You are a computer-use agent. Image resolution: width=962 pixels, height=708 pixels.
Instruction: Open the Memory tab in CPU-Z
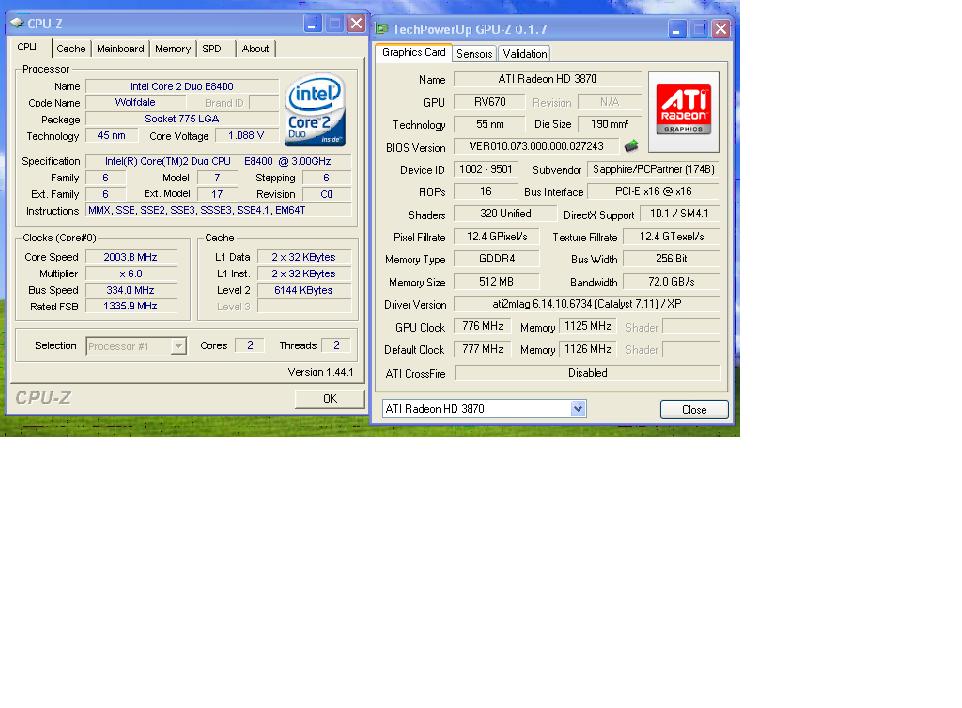(x=173, y=48)
